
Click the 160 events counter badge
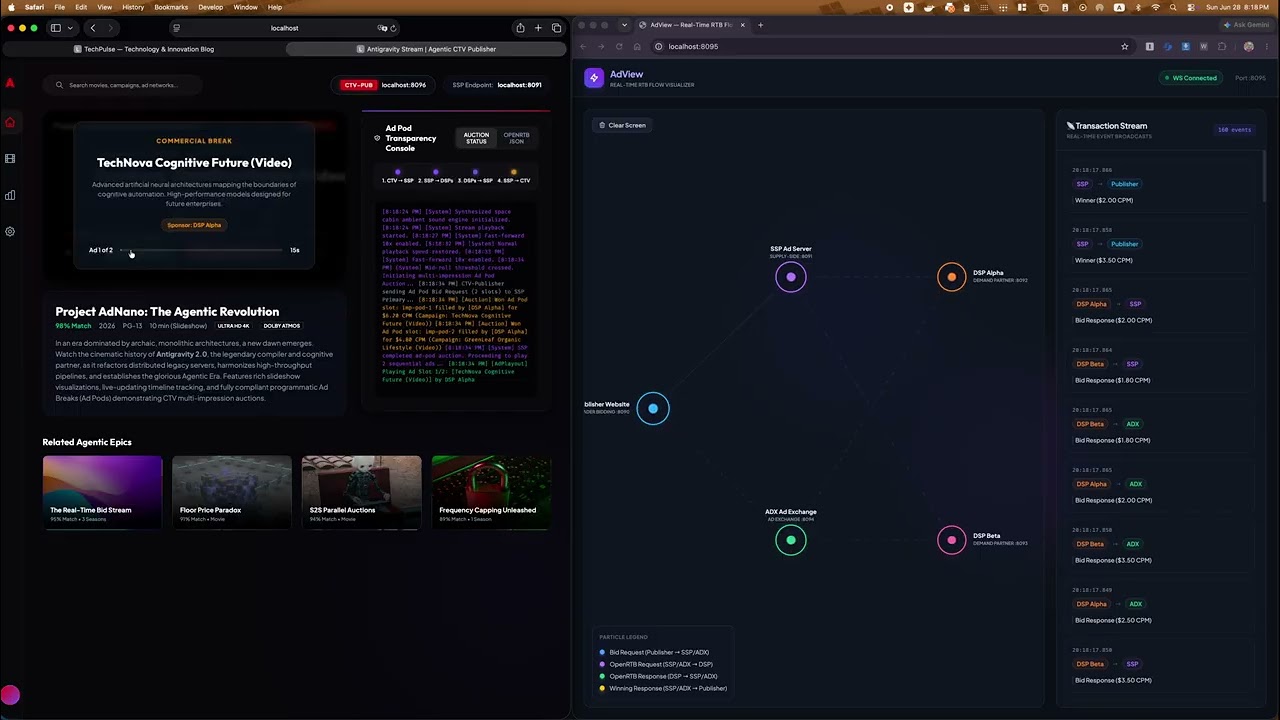pyautogui.click(x=1234, y=130)
